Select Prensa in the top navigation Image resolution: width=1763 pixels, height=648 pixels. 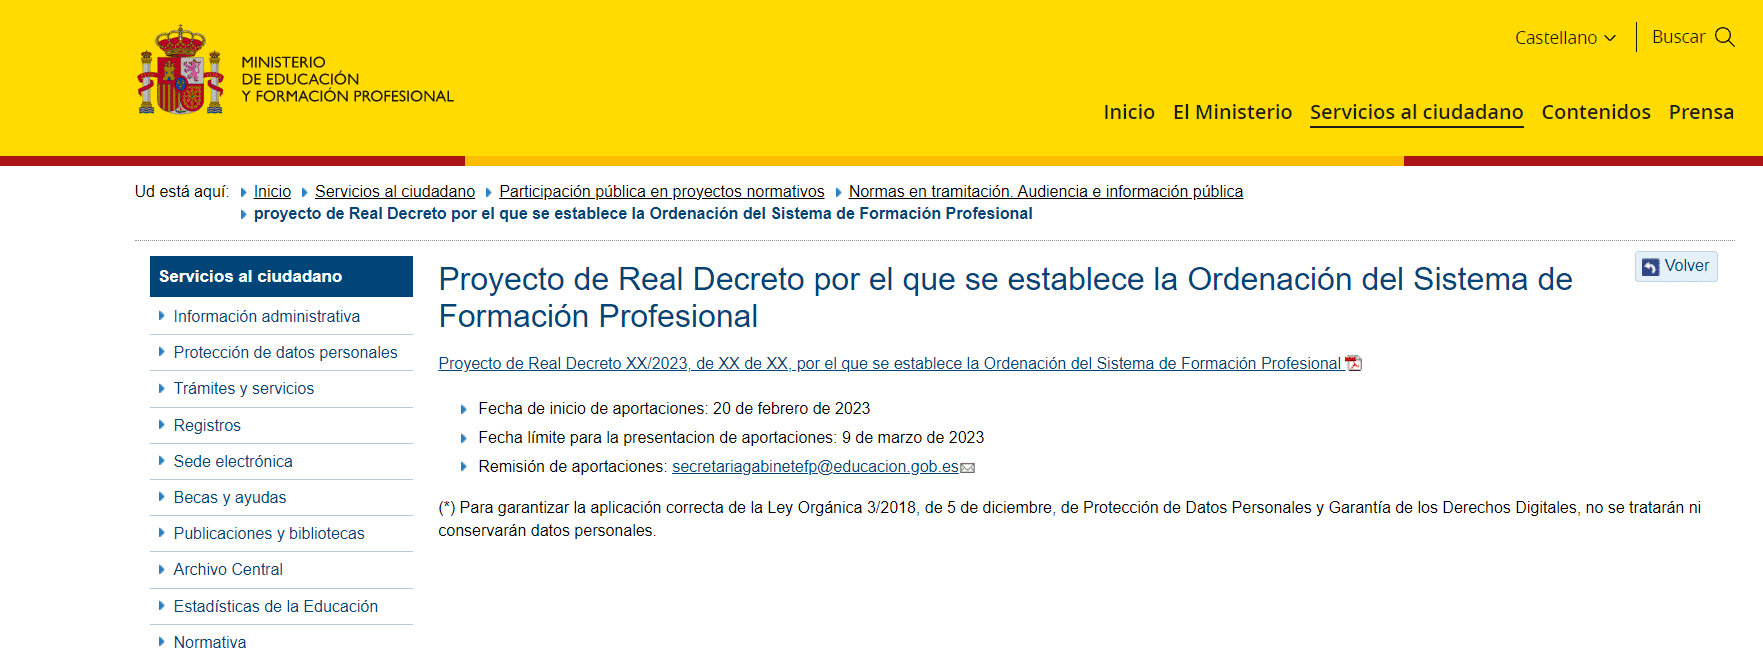tap(1700, 112)
